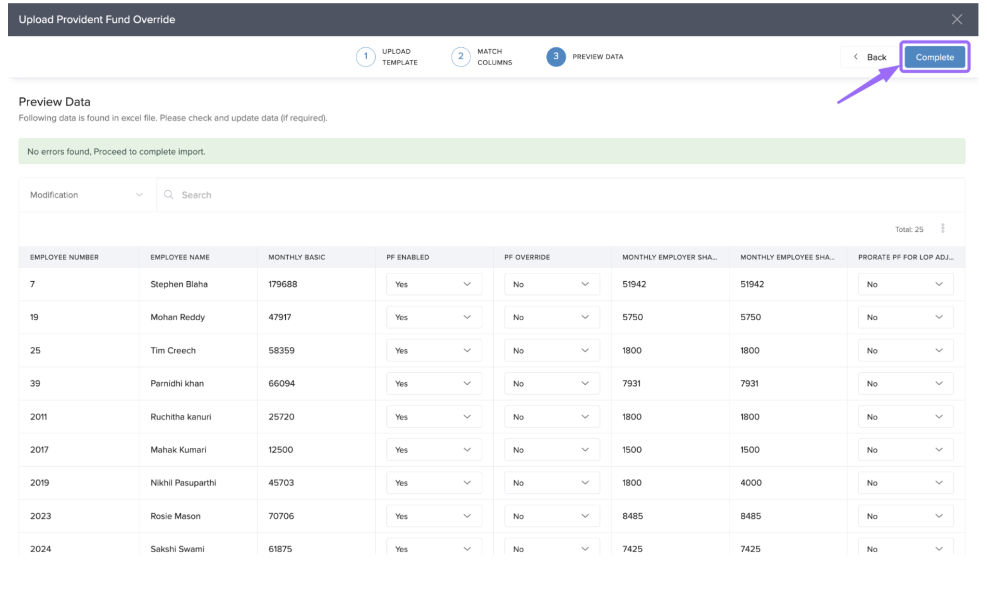Viewport: 987px width, 589px height.
Task: Click step 2 Match Columns circle
Action: tap(460, 57)
